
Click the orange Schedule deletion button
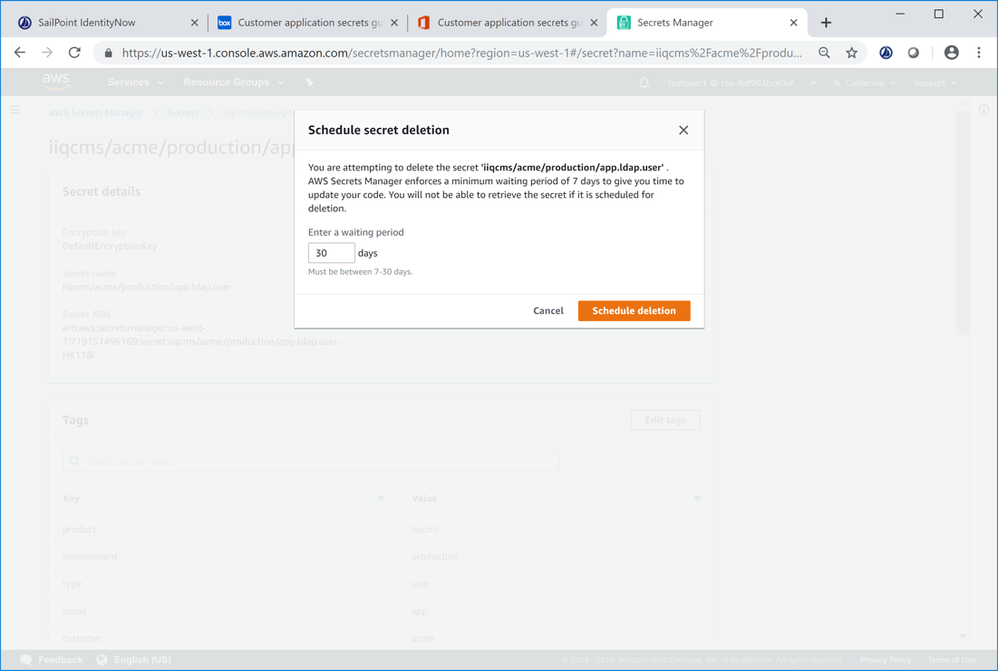[634, 311]
